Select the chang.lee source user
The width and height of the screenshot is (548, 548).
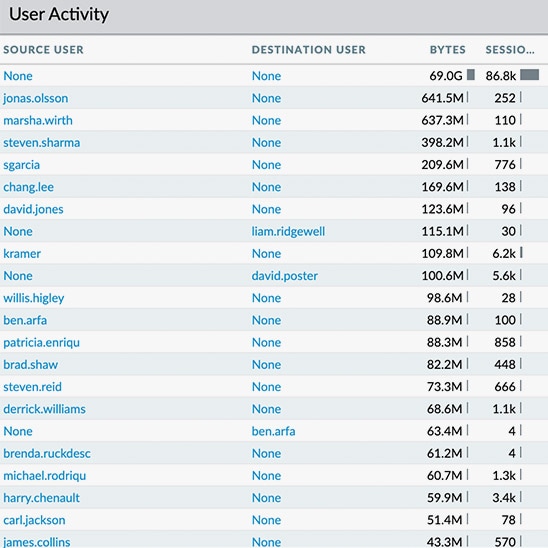pos(28,187)
